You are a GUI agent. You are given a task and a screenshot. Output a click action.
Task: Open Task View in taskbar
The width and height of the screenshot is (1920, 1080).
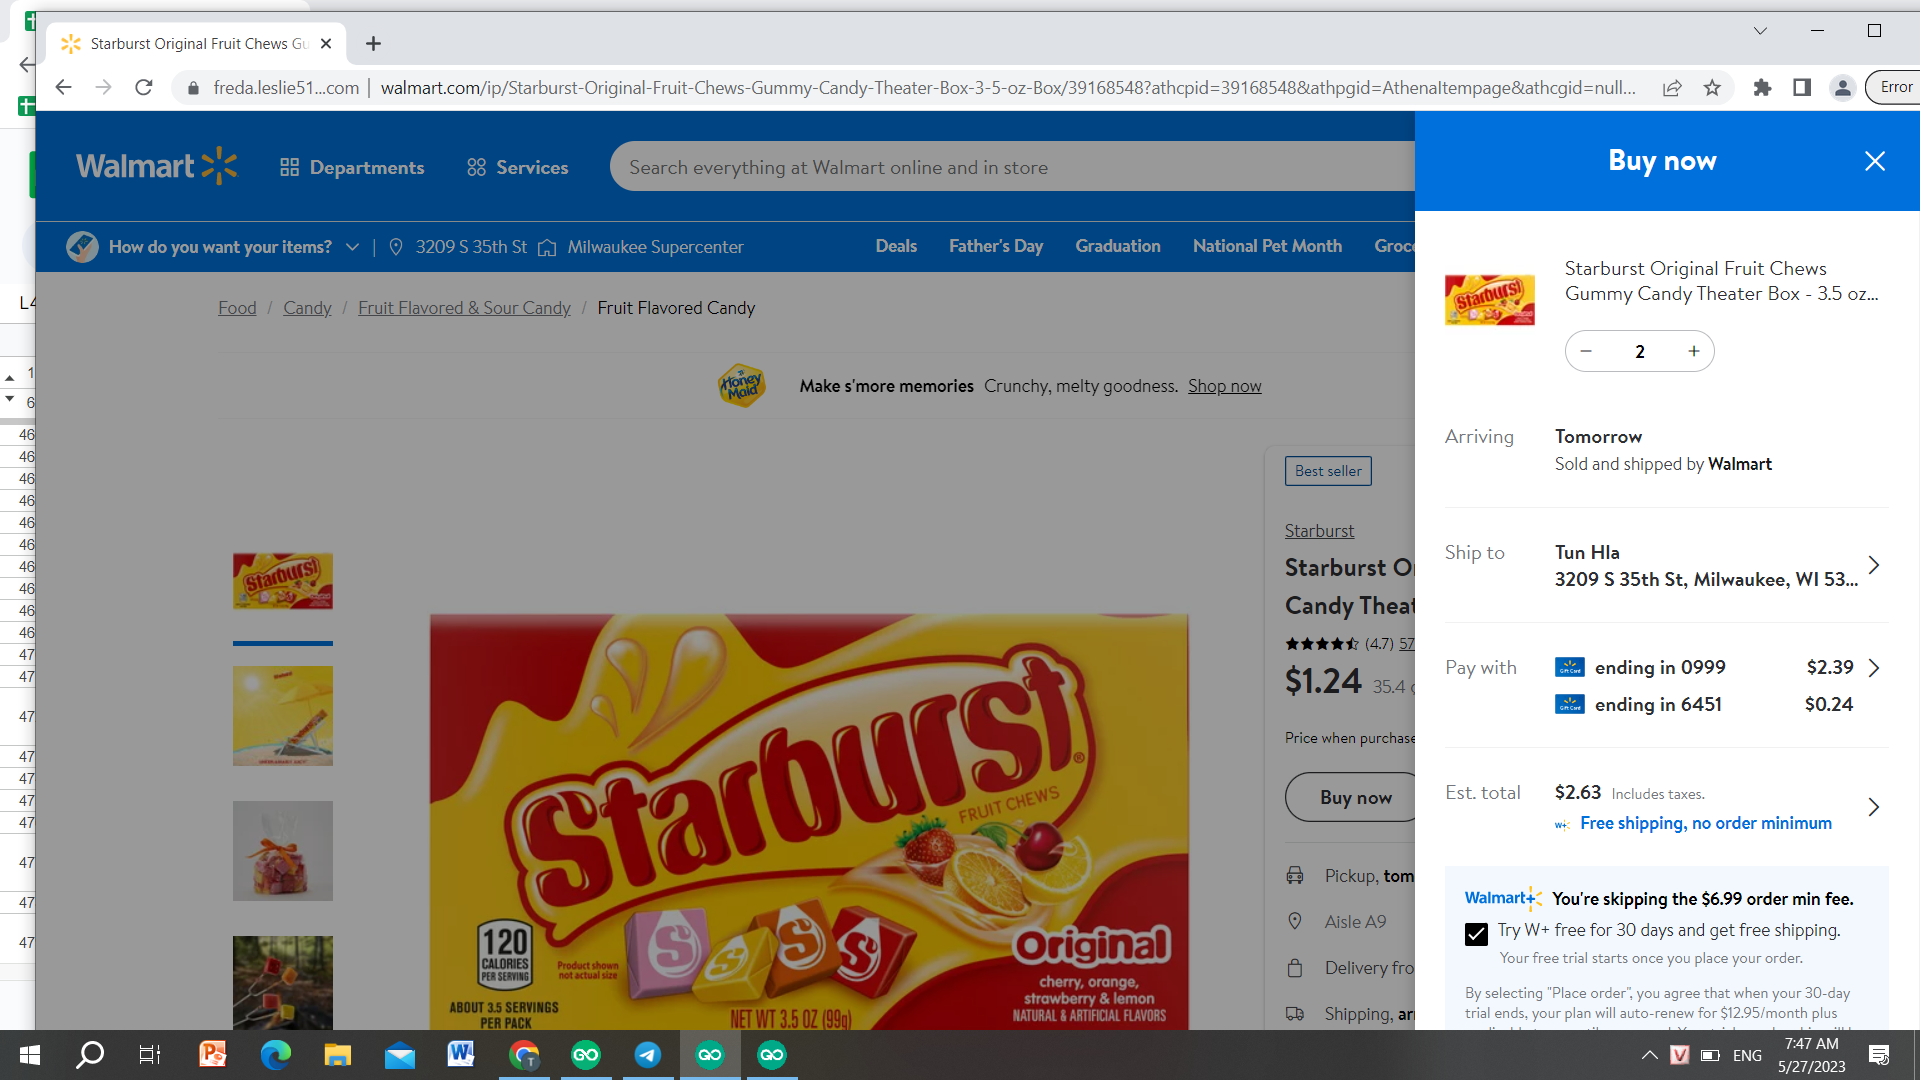tap(150, 1055)
